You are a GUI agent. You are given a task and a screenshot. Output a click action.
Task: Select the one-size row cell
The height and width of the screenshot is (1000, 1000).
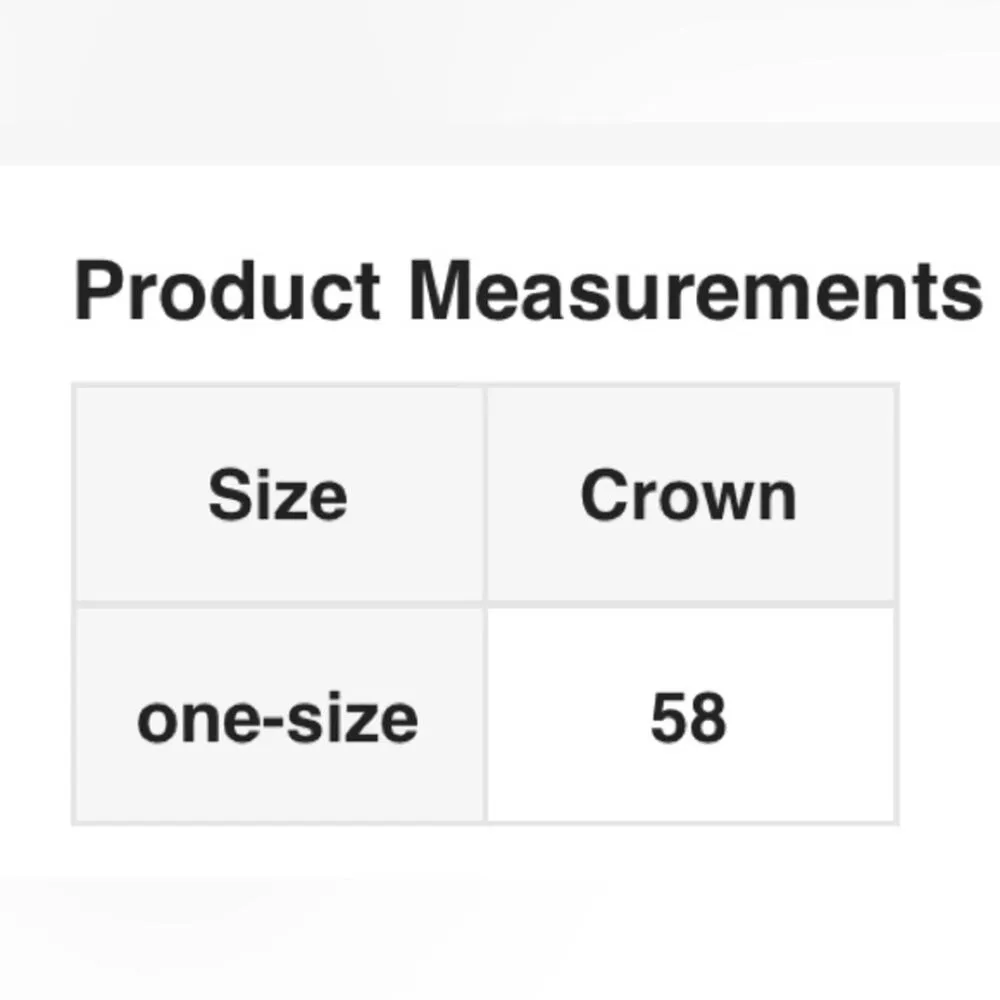click(x=278, y=718)
